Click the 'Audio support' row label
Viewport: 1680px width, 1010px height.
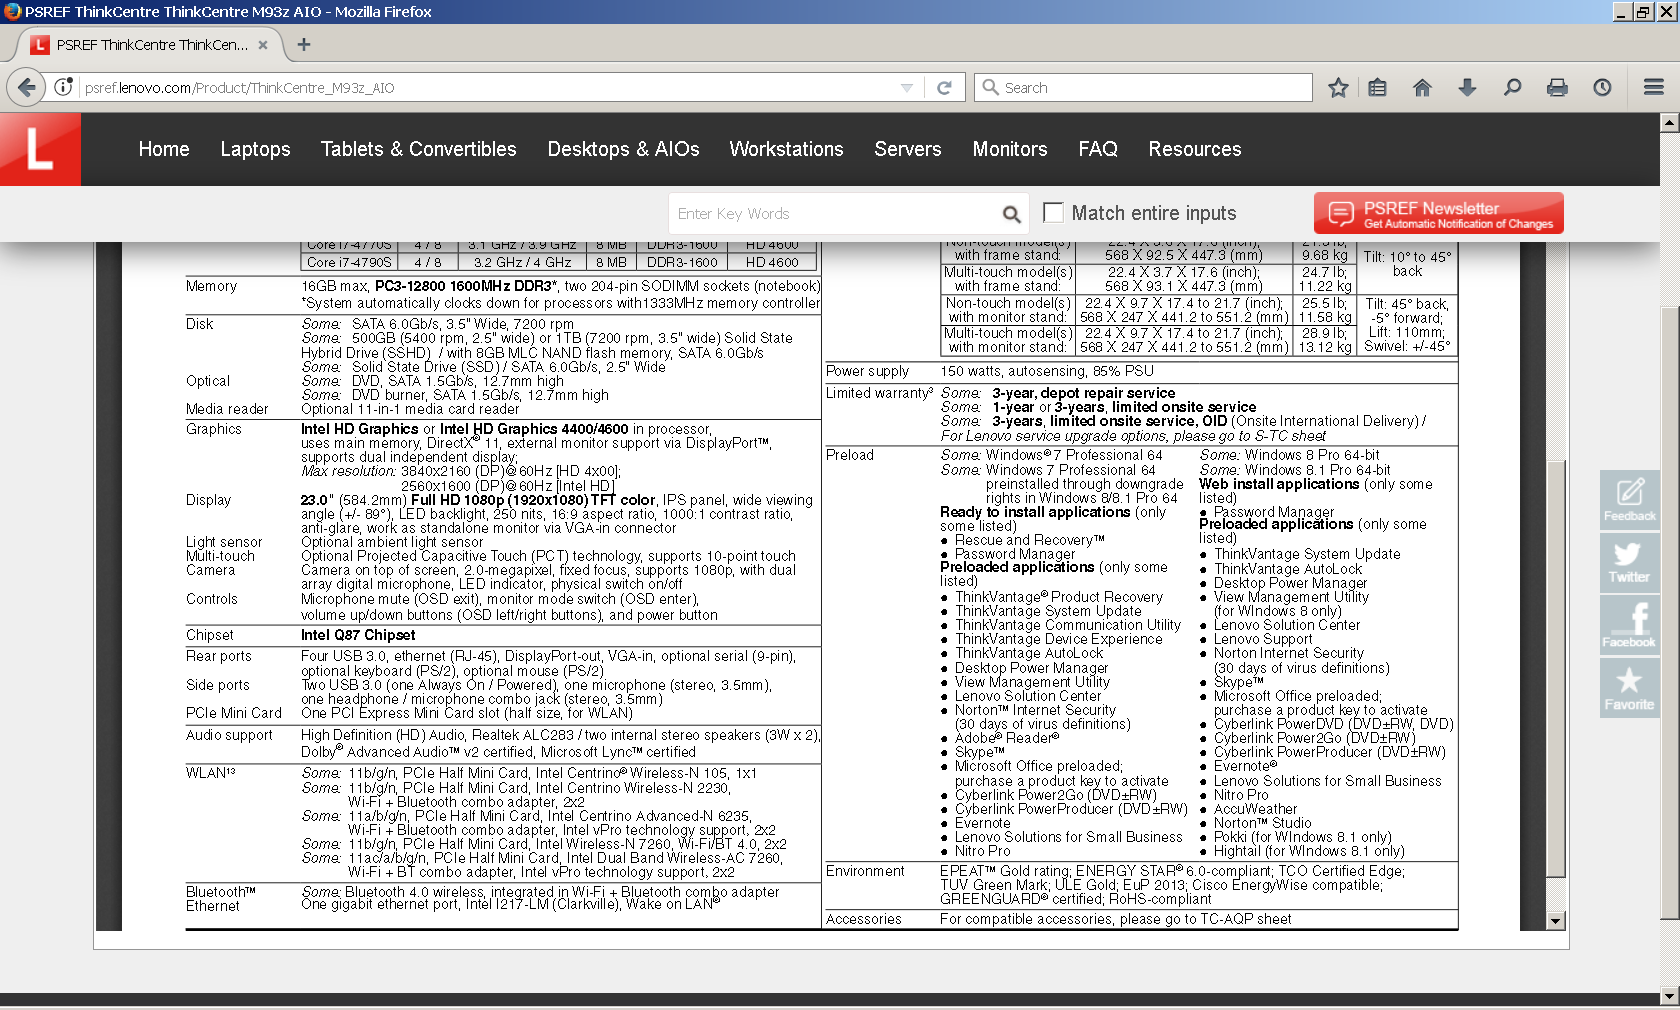pyautogui.click(x=229, y=735)
